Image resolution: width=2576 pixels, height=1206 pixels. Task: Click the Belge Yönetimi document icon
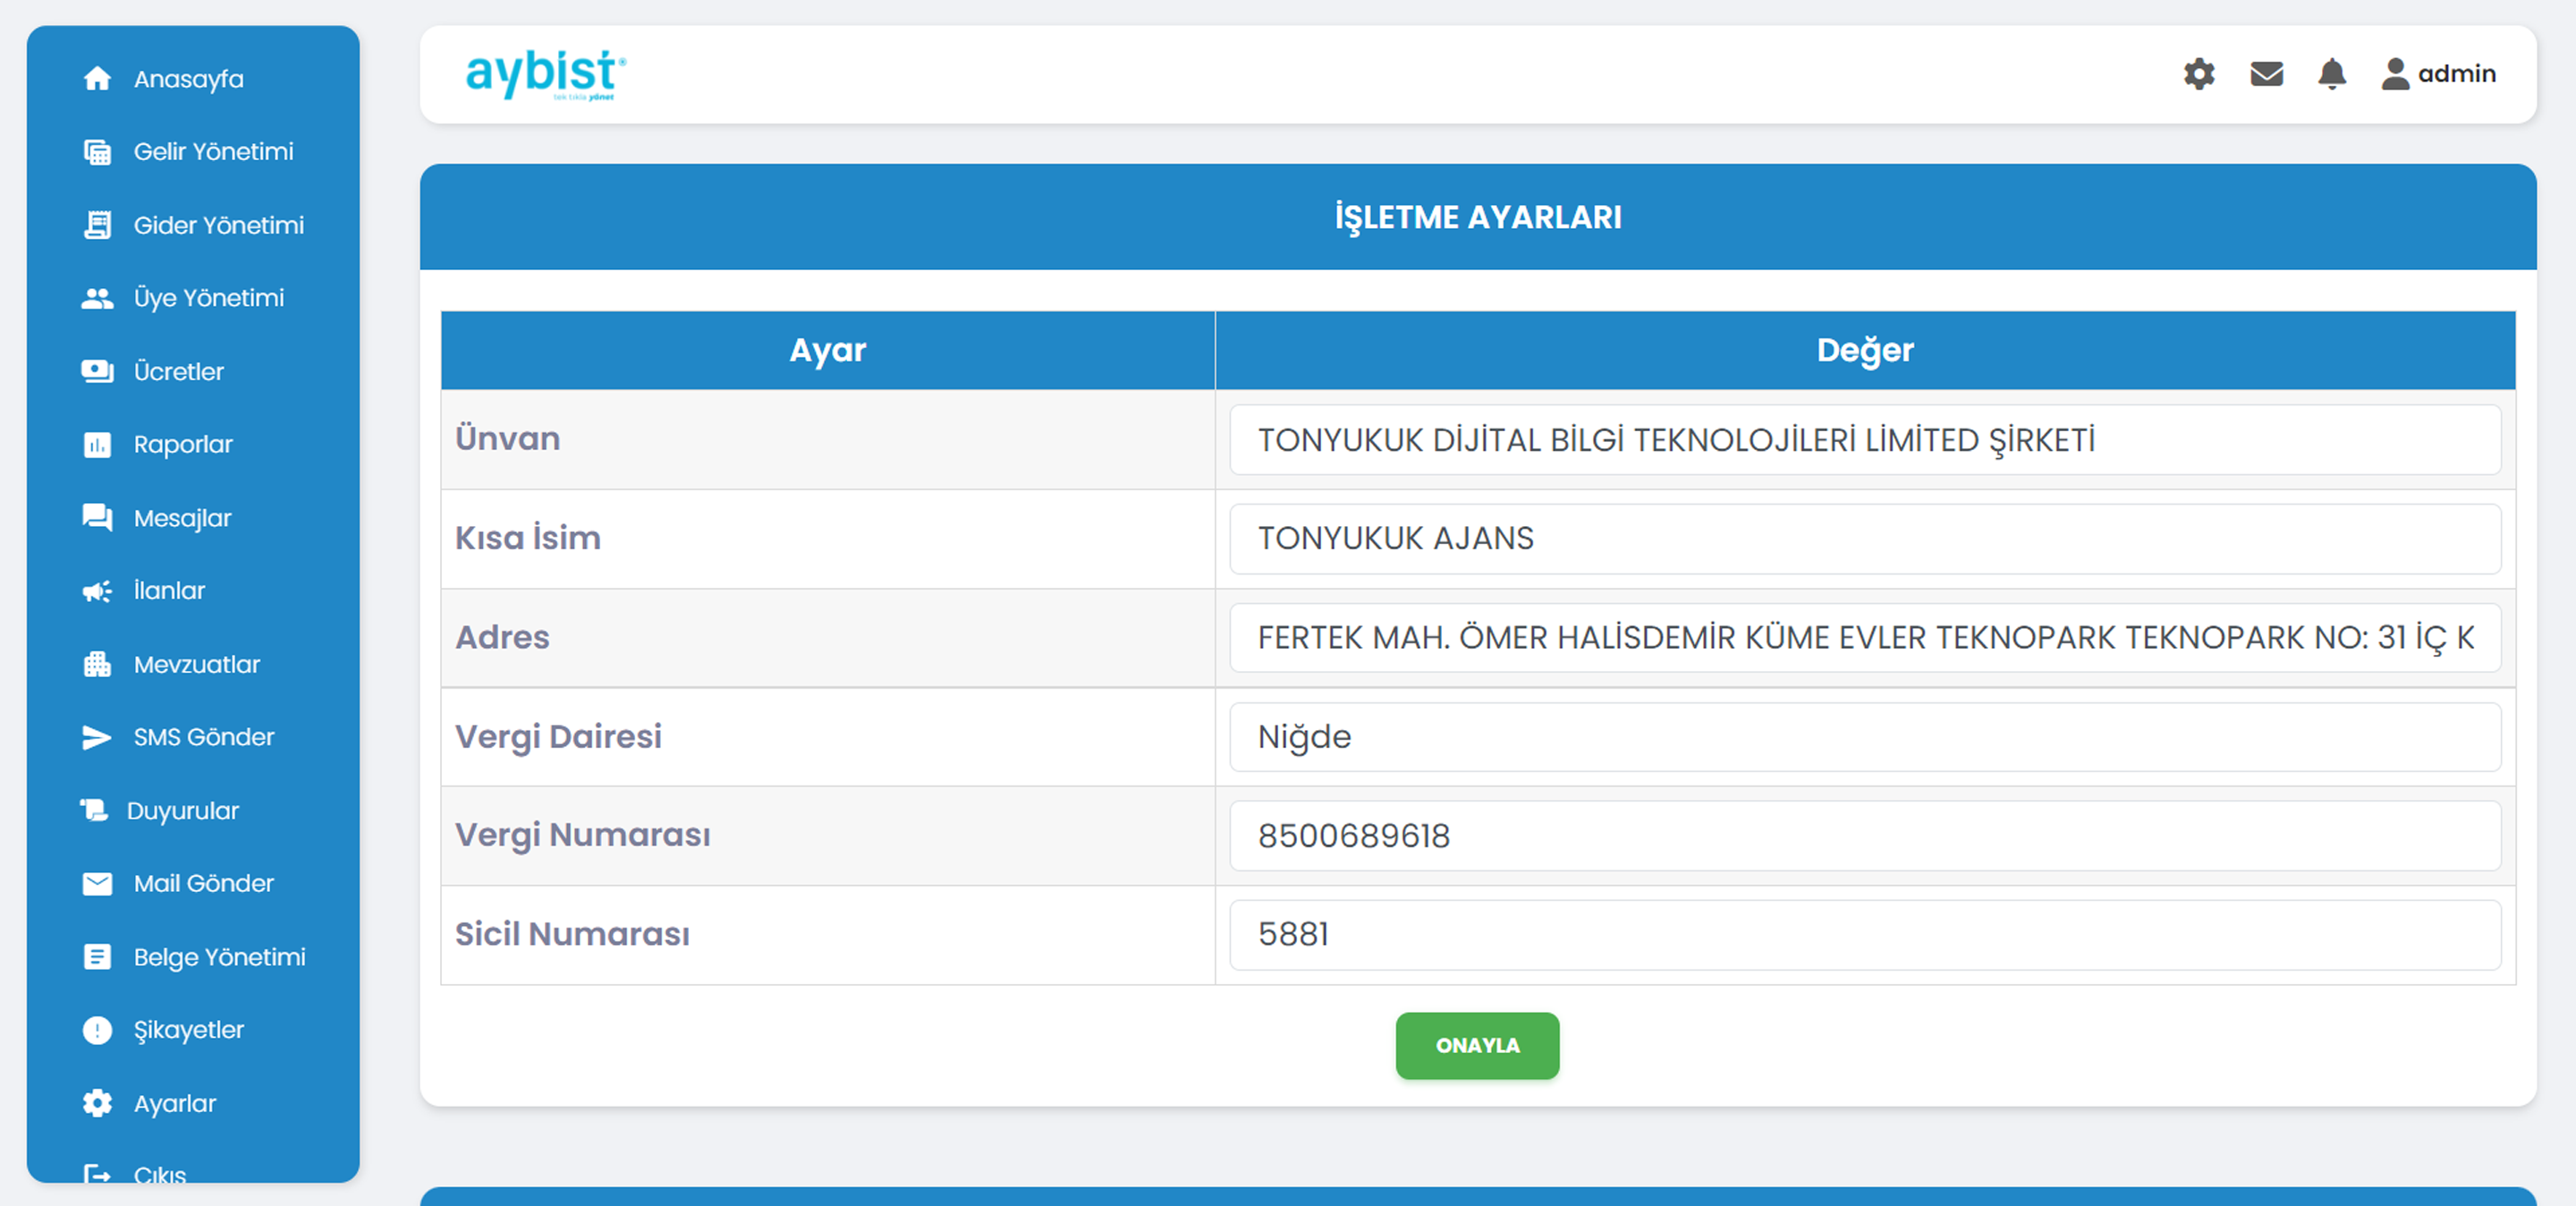(97, 957)
